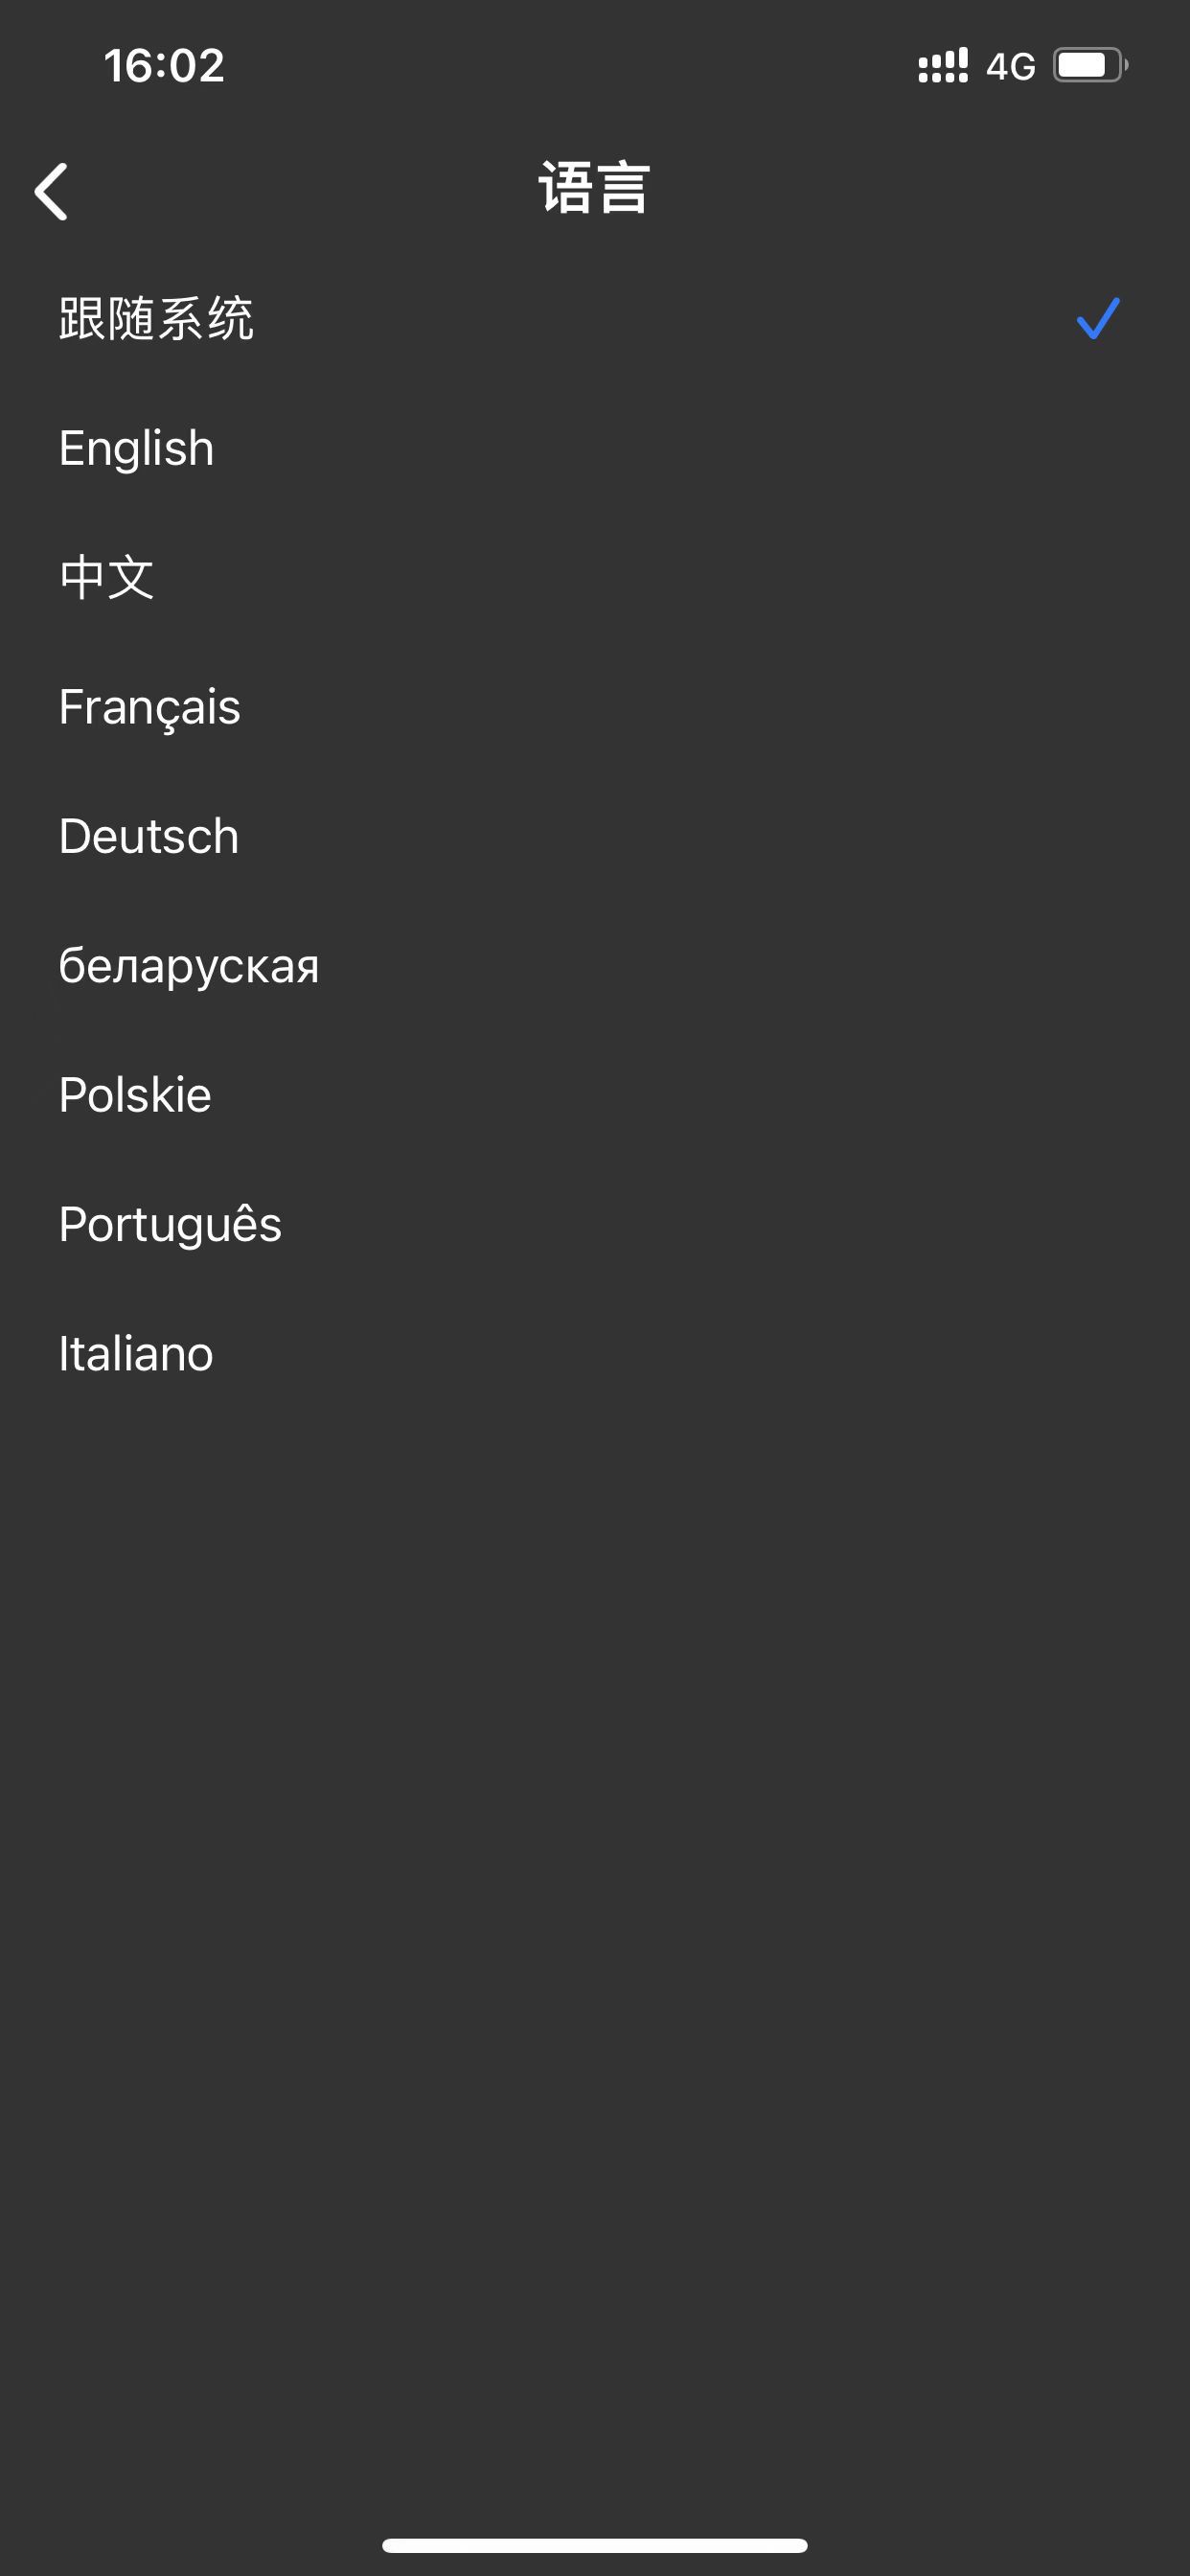
Task: Tap the blue checkmark next to 跟随系统
Action: (x=1097, y=319)
